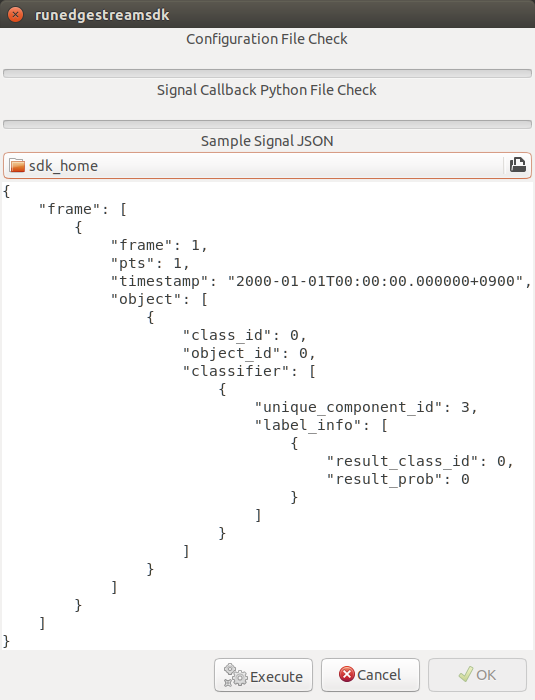Click the "unique_component_id": 3 line
Viewport: 535px width, 700px height.
(x=366, y=407)
